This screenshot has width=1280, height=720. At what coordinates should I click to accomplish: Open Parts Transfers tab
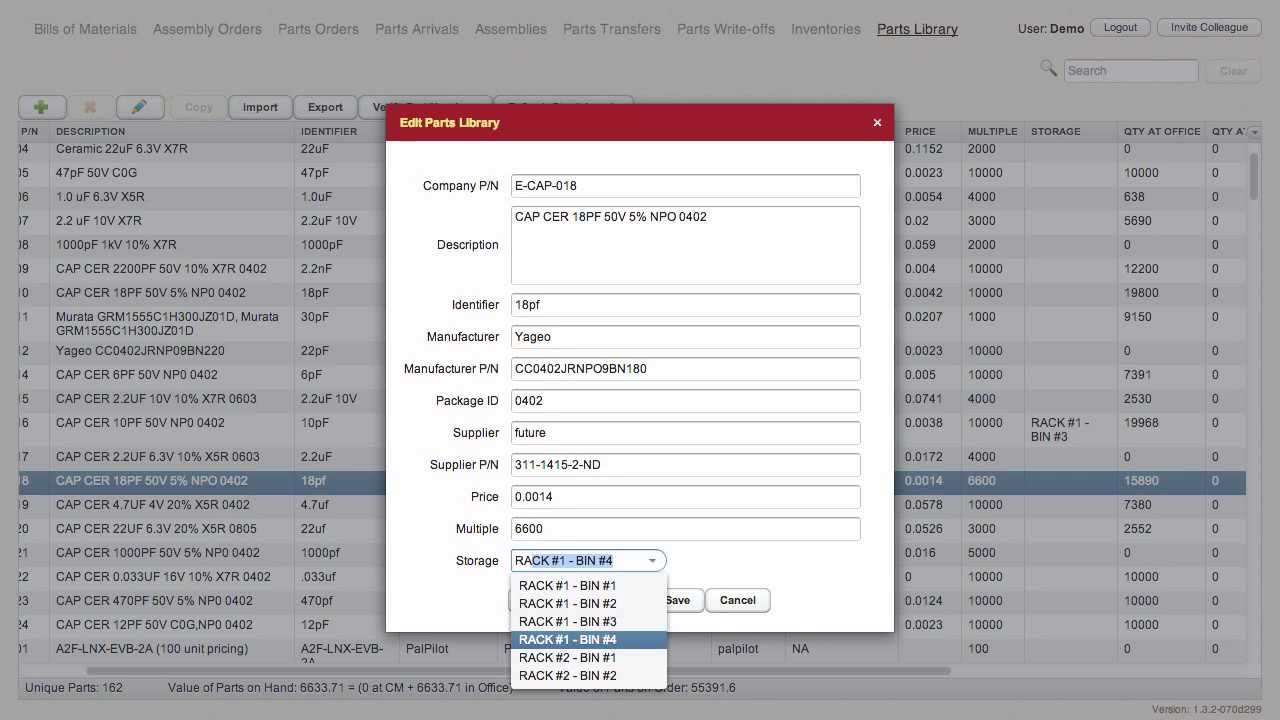click(x=612, y=29)
